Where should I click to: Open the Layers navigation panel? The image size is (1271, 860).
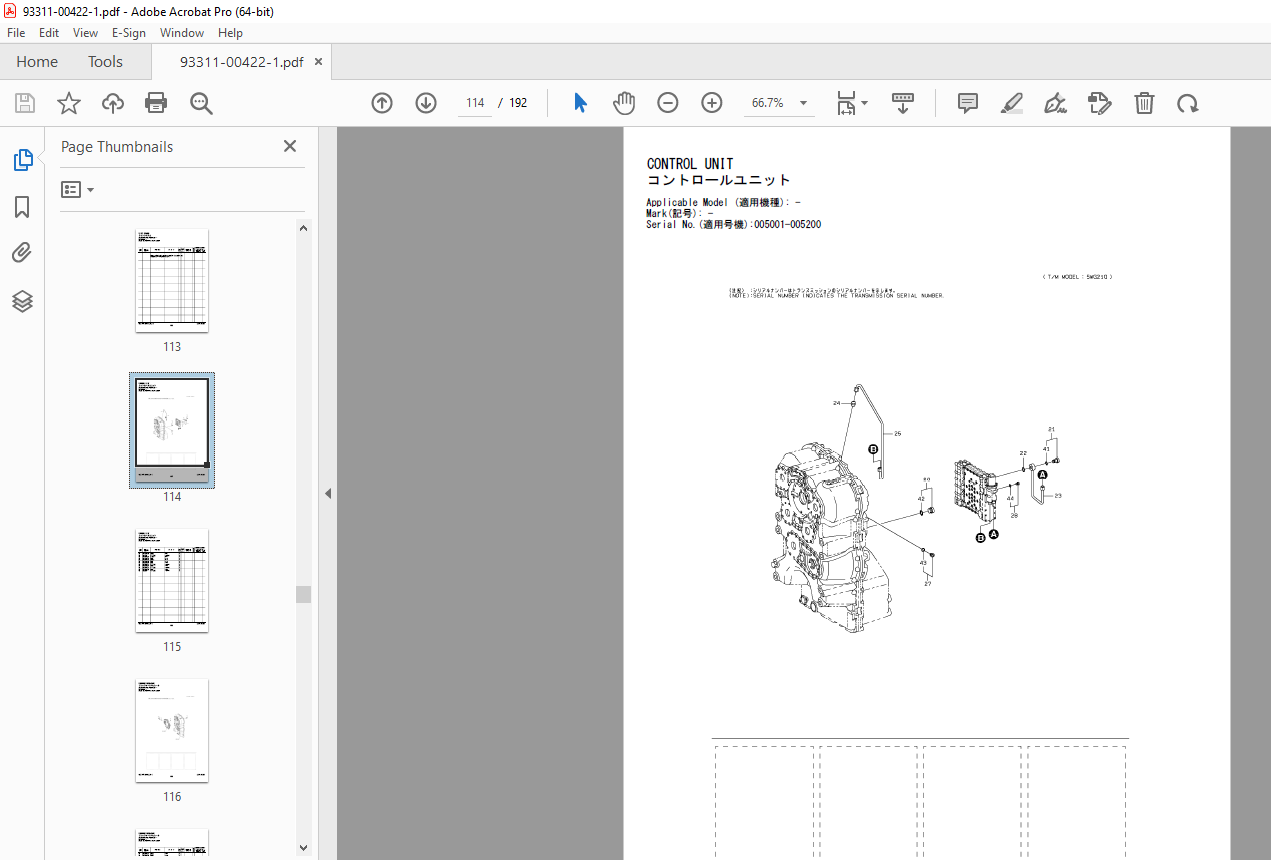click(22, 301)
